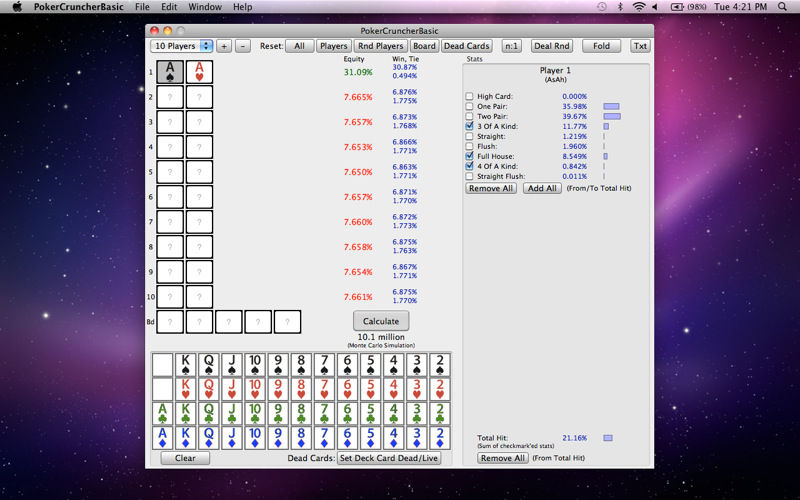Select Player 10's second empty card slot
This screenshot has width=800, height=500.
coord(199,296)
